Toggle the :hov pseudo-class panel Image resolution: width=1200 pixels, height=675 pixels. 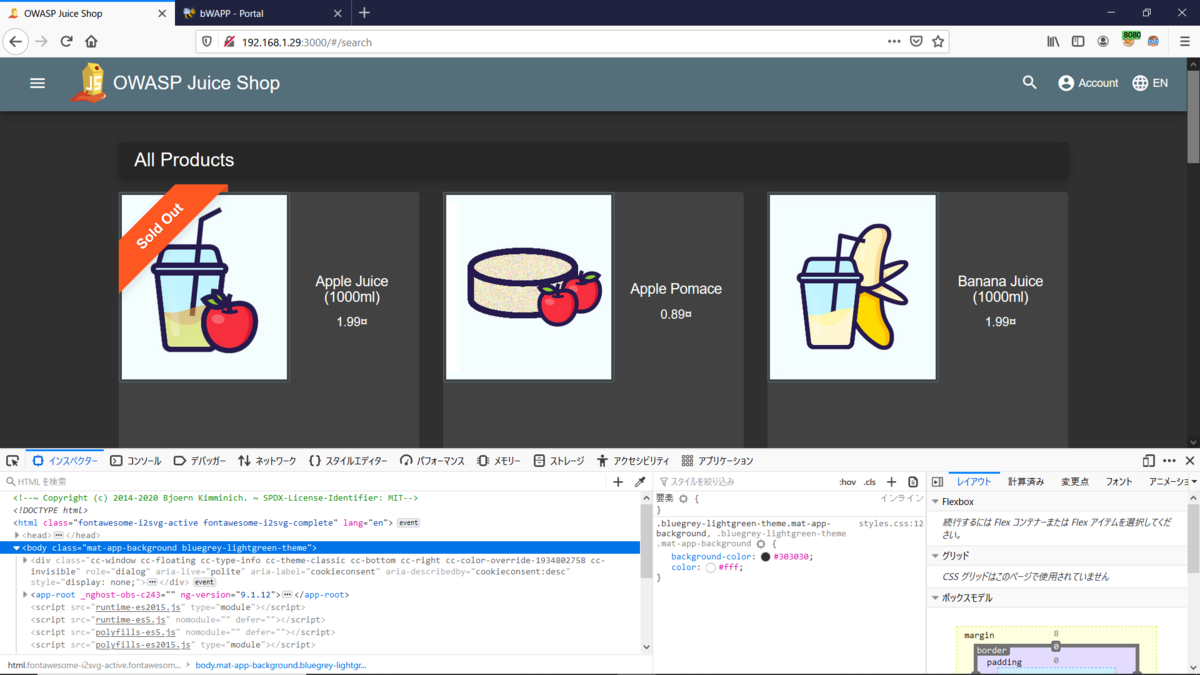pyautogui.click(x=847, y=482)
